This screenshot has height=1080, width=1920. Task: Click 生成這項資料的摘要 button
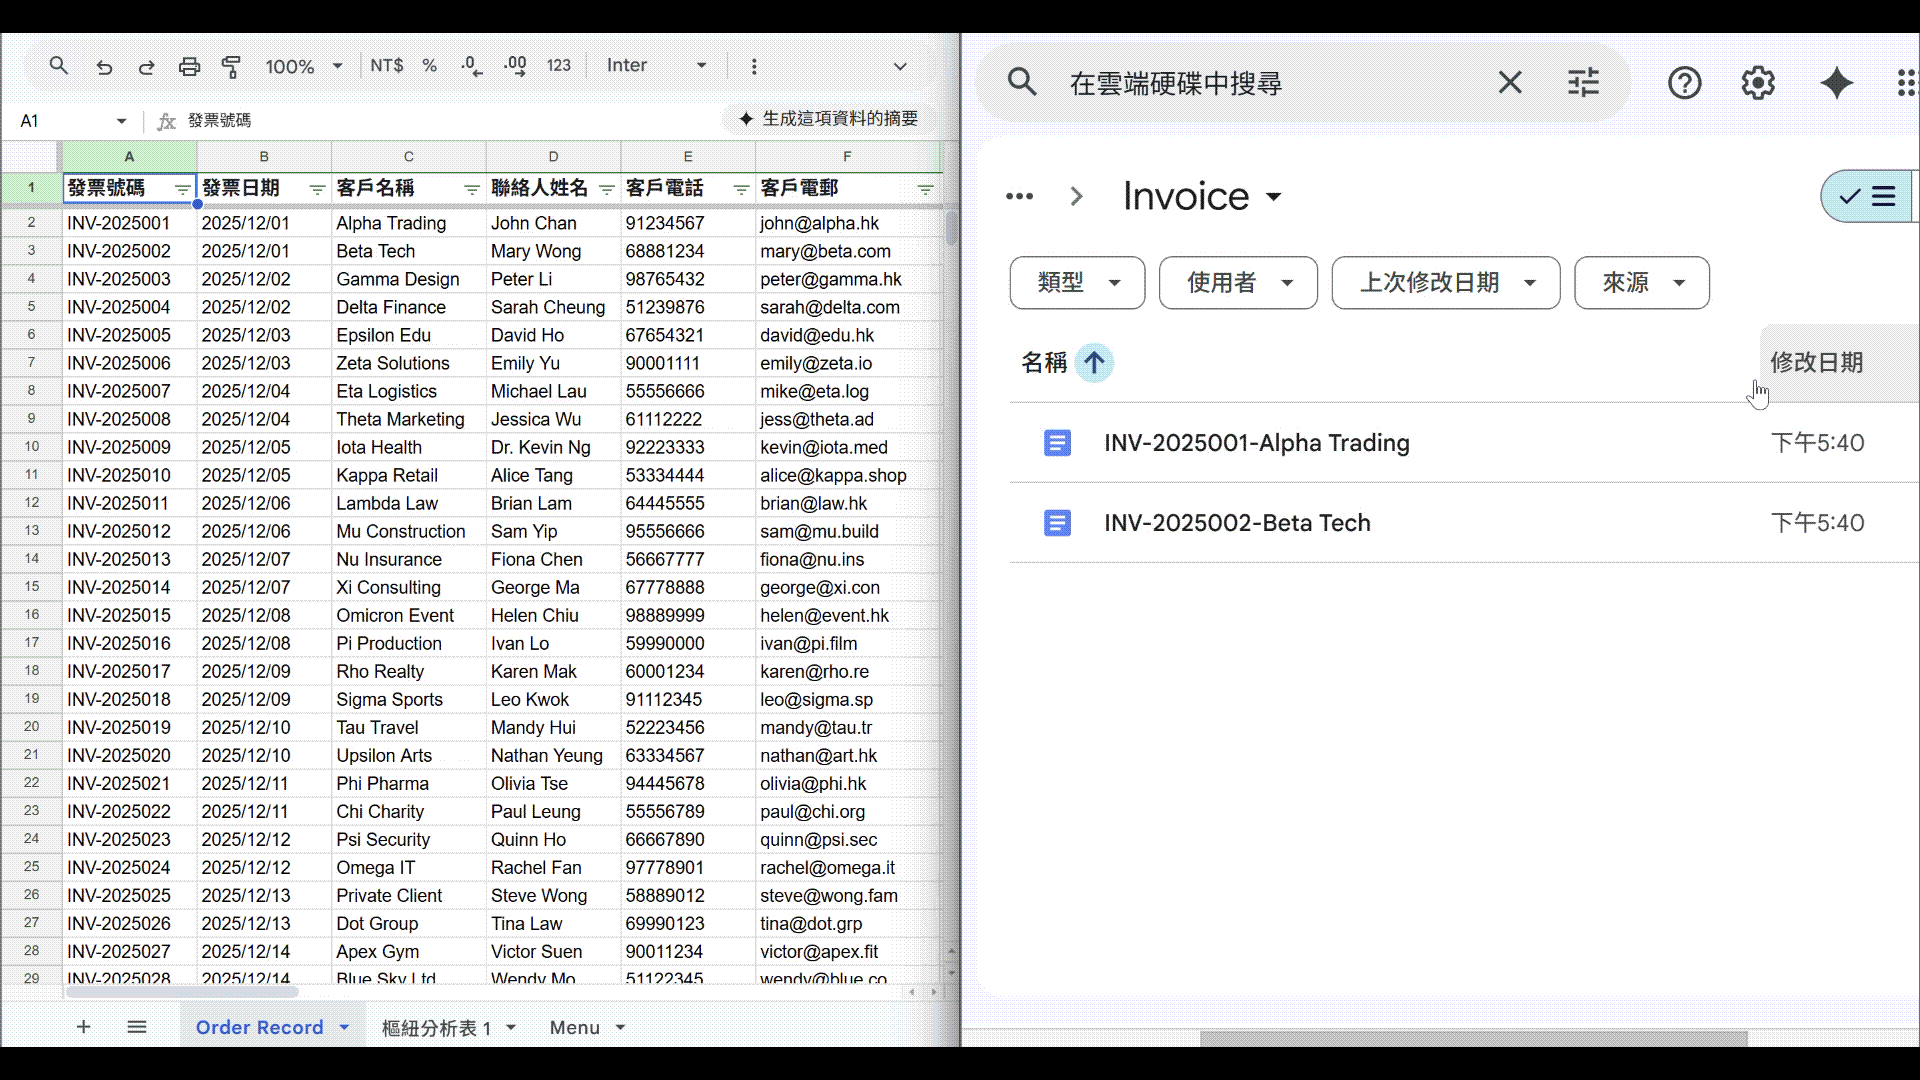[828, 119]
